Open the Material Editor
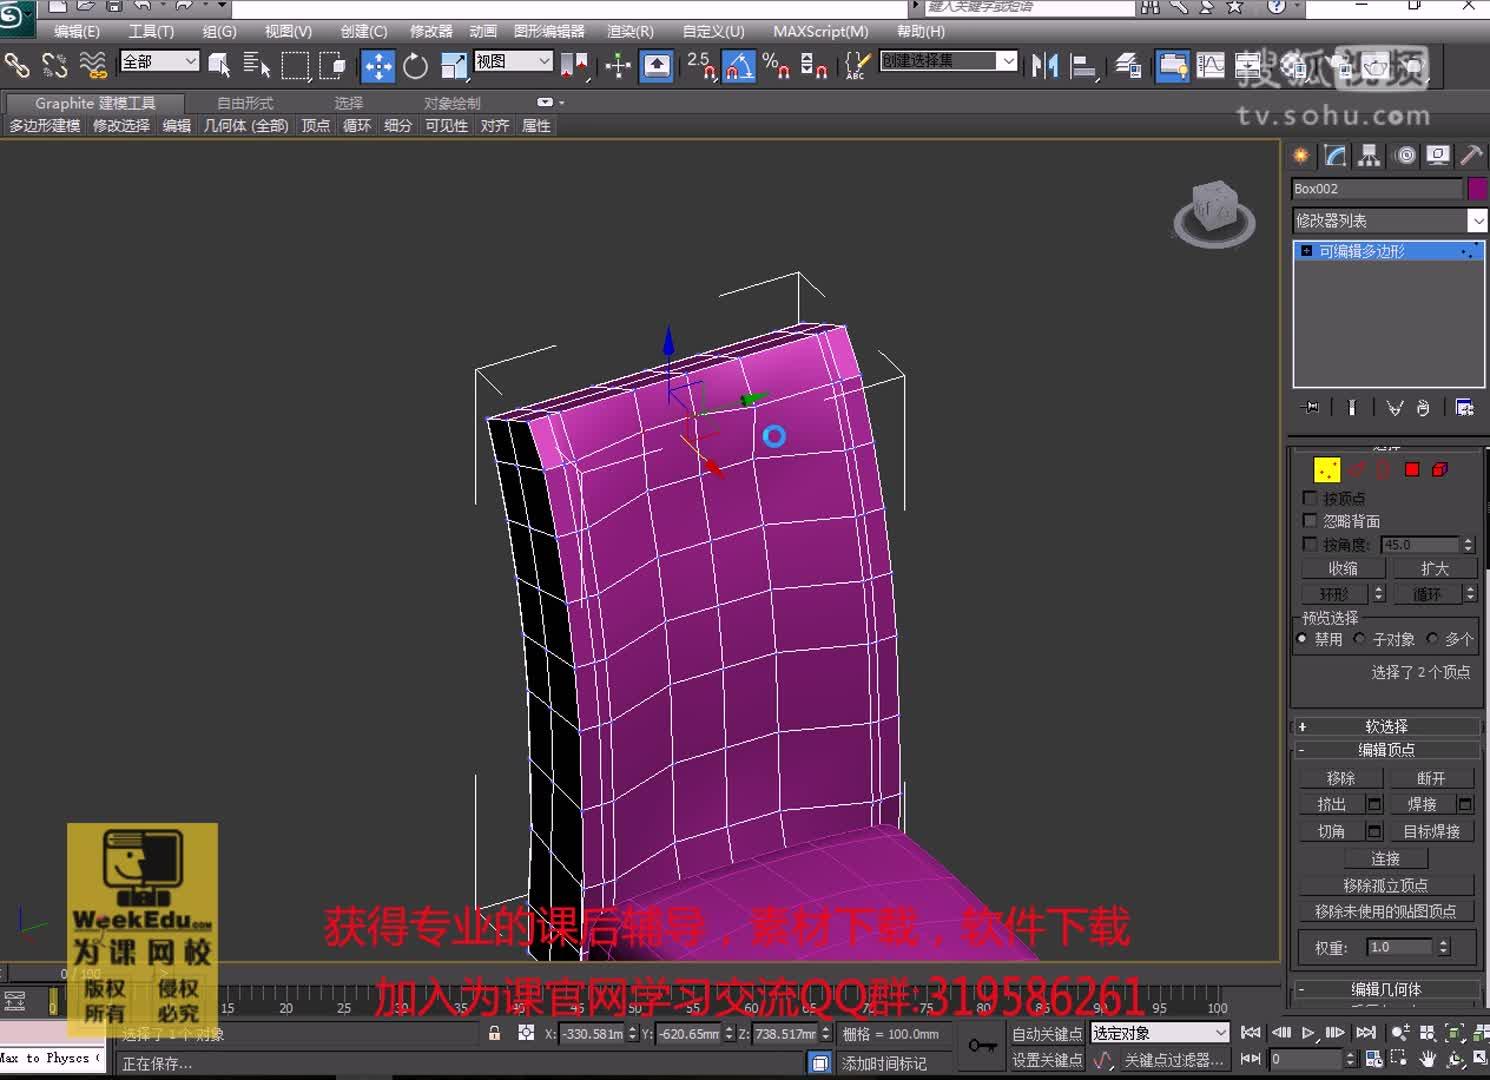This screenshot has height=1080, width=1490. (x=1172, y=66)
